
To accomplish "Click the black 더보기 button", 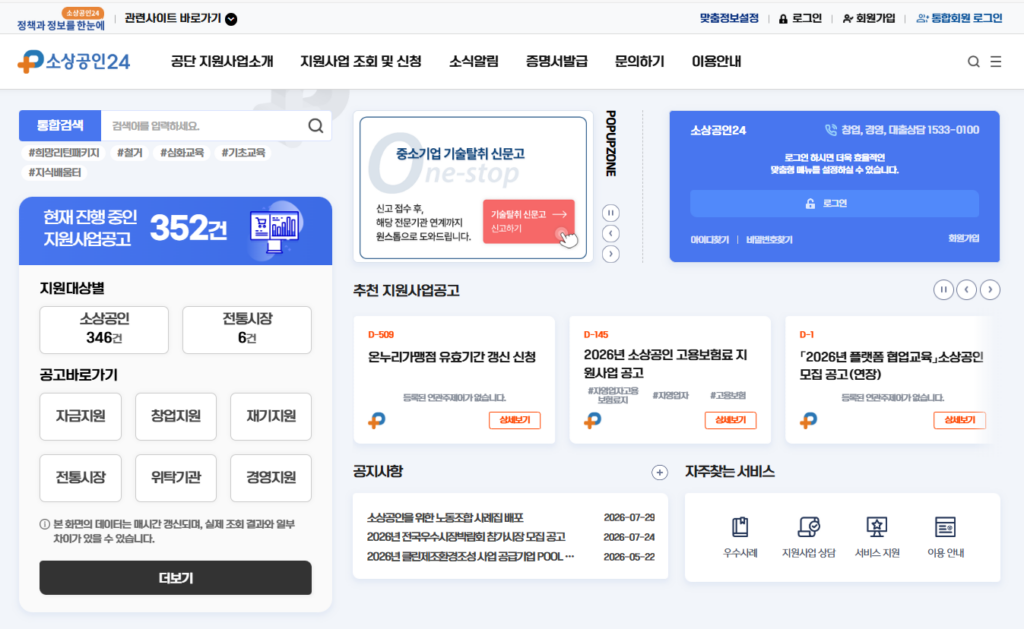I will tap(176, 578).
